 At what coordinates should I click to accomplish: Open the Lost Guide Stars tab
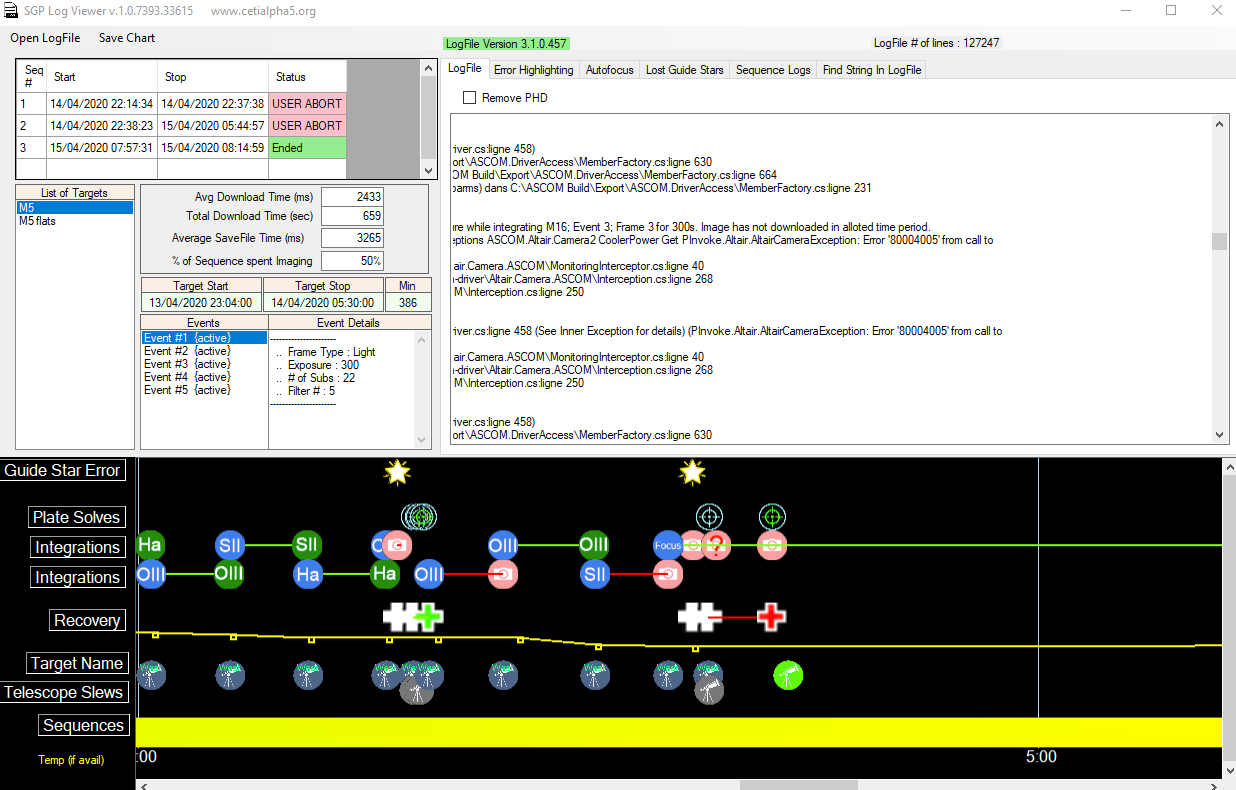(685, 70)
